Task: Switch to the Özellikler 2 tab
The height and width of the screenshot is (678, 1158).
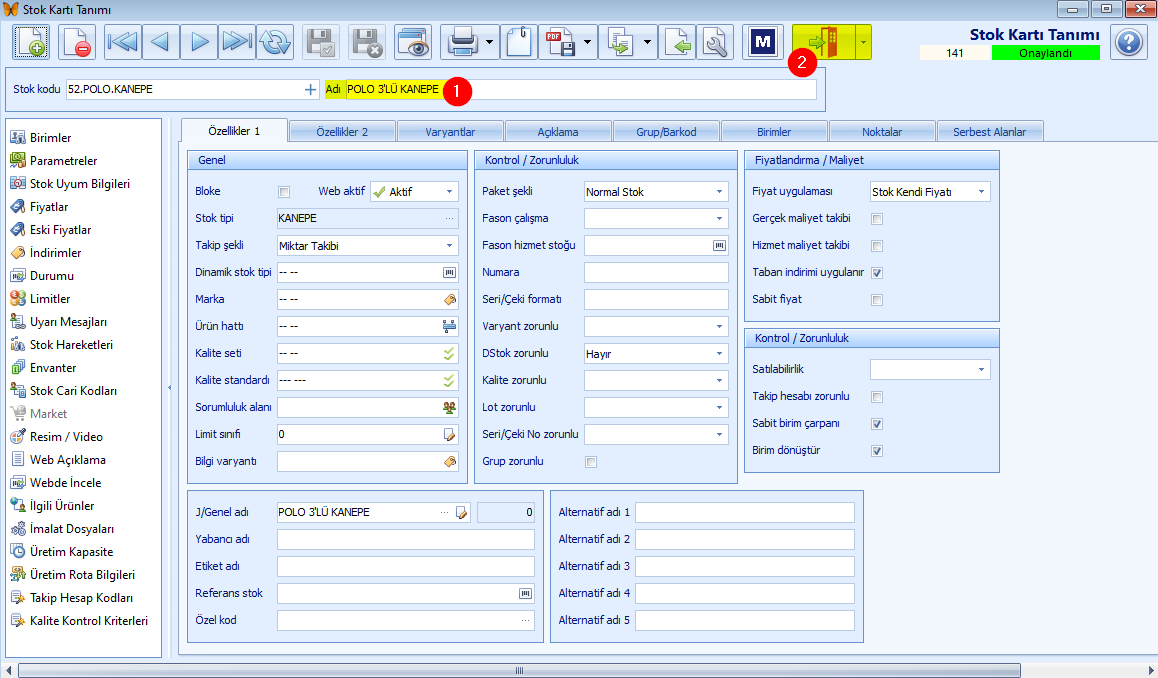Action: point(342,131)
